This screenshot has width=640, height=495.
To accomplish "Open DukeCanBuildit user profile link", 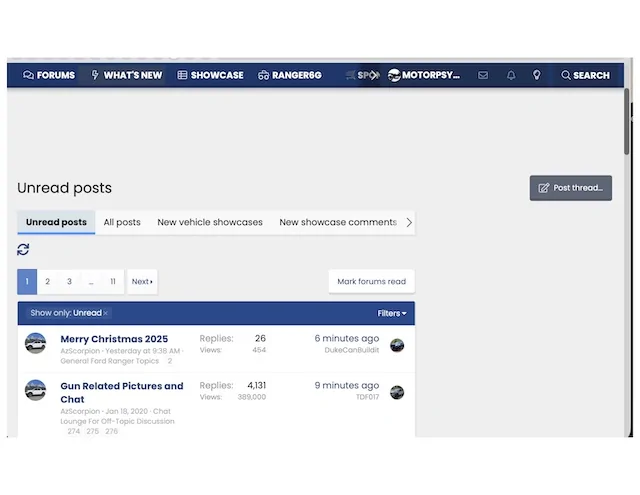I will pos(352,350).
